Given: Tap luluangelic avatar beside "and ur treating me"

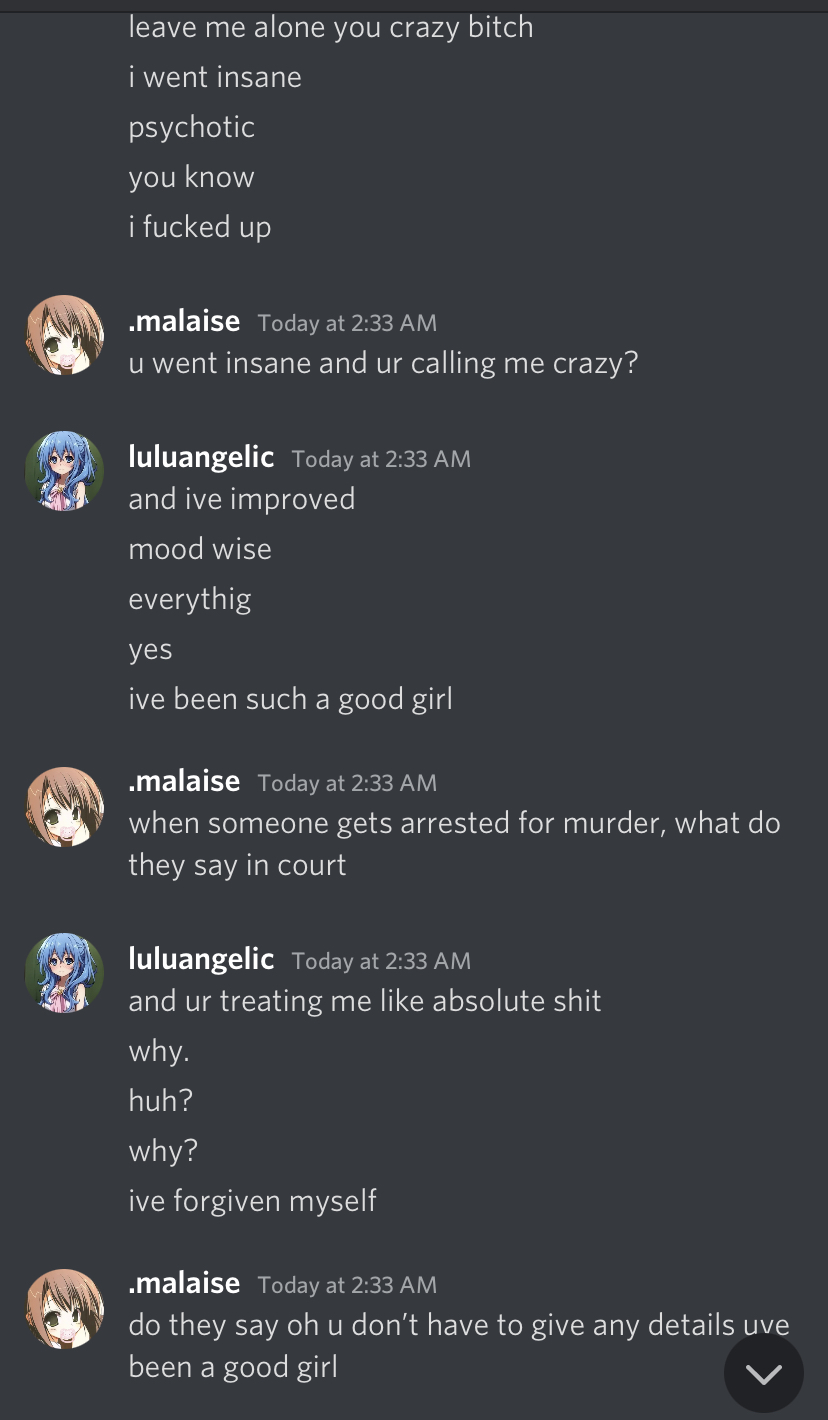Looking at the screenshot, I should click(65, 973).
